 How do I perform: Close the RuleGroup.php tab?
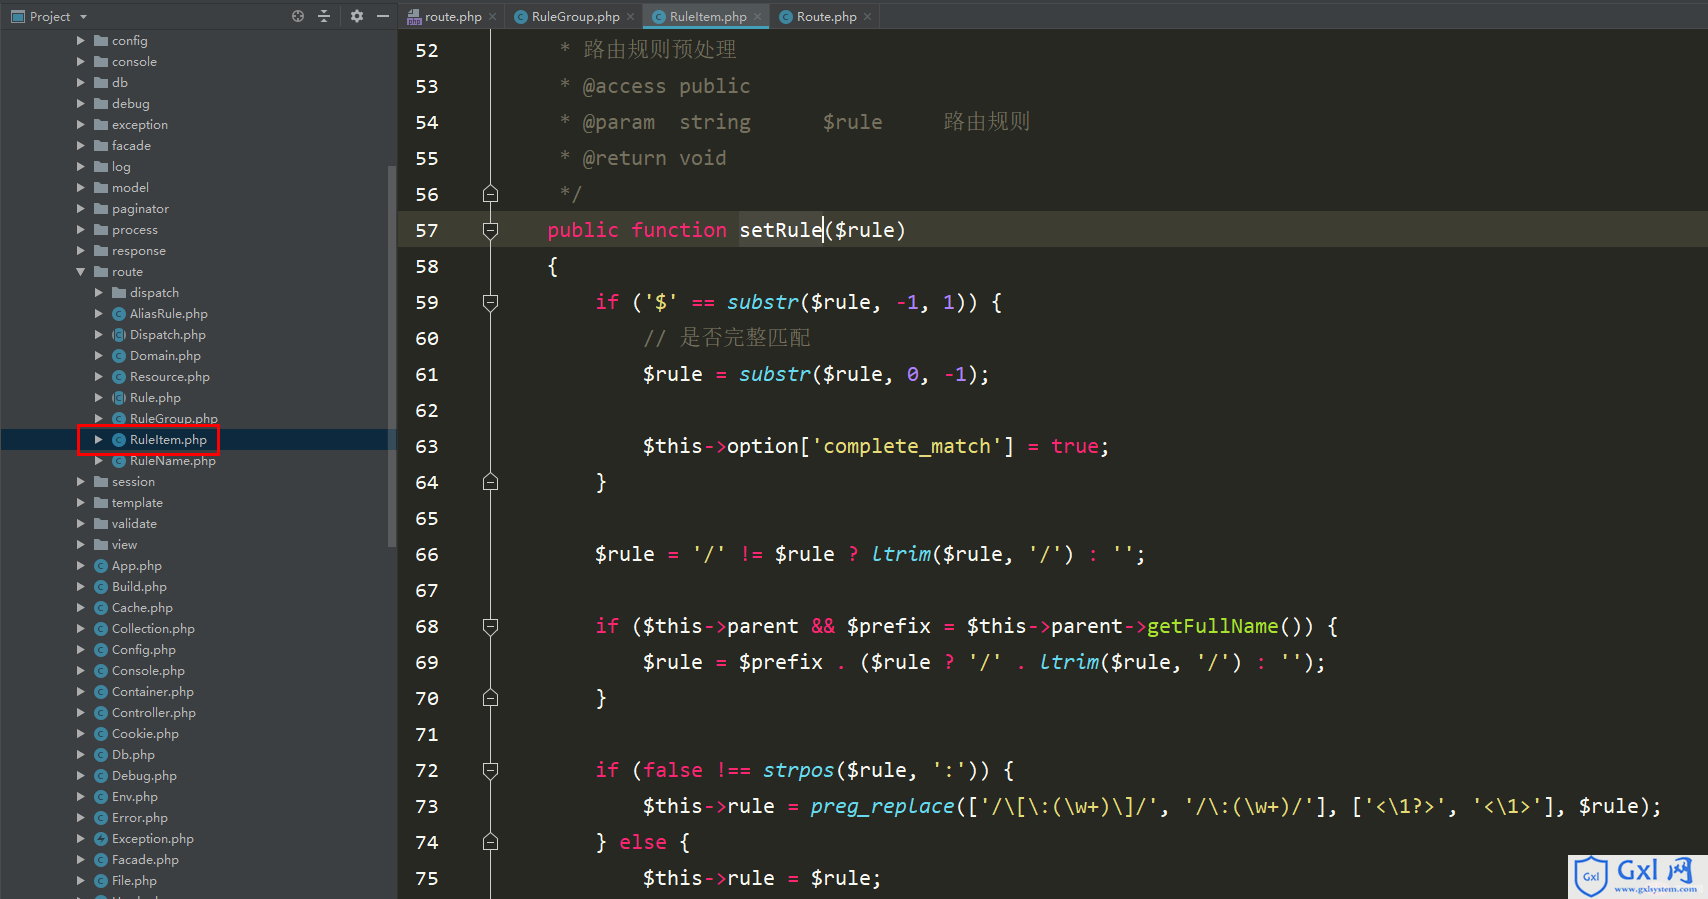pos(630,17)
